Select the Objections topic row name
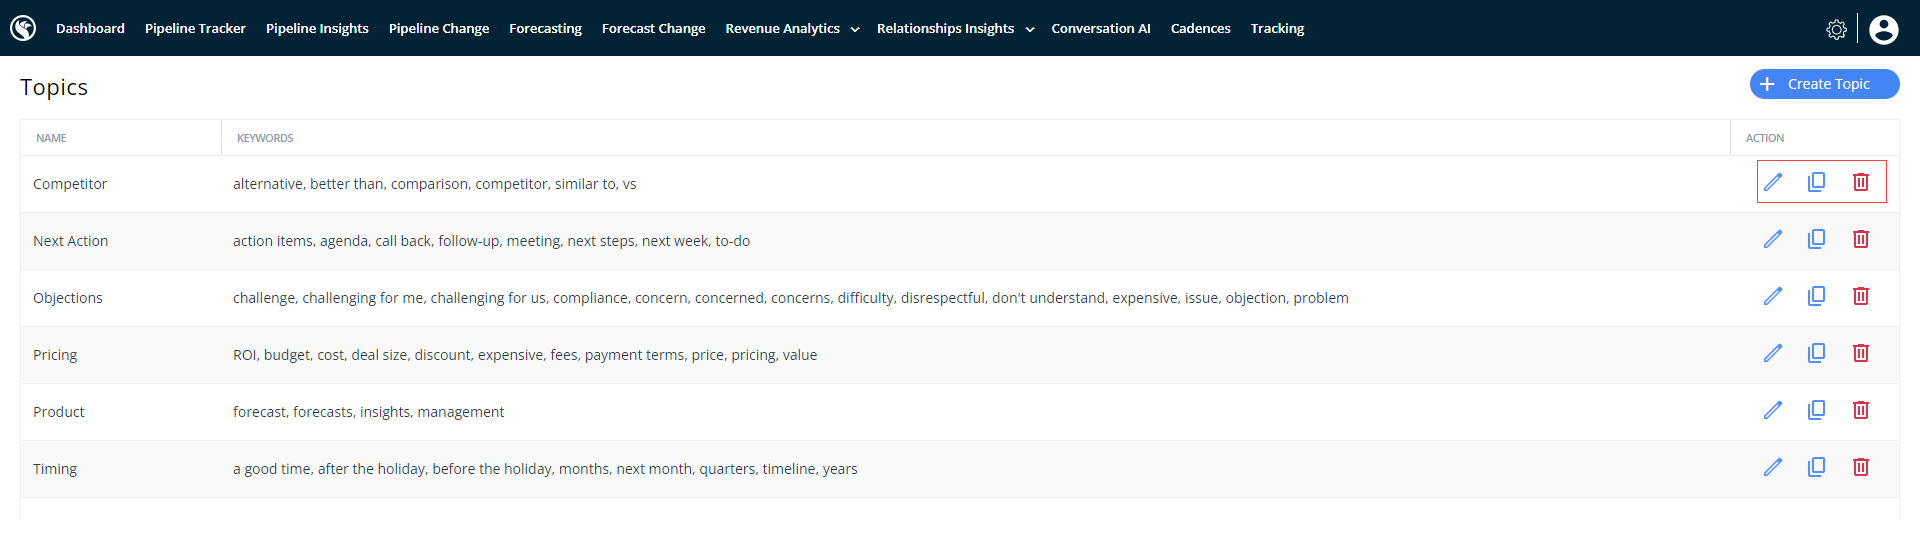This screenshot has width=1920, height=556. [68, 298]
